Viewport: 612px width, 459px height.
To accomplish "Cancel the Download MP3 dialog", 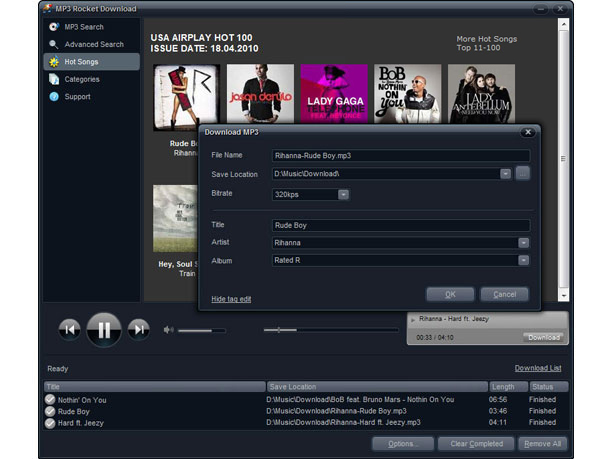I will pos(504,294).
